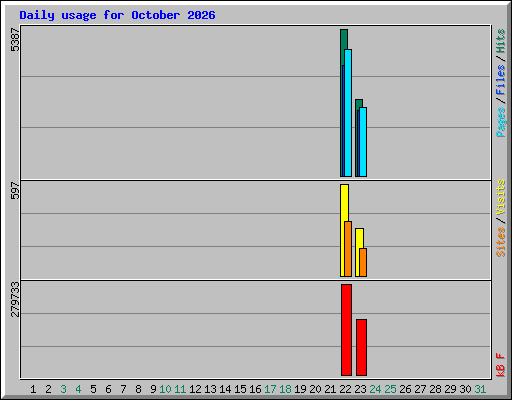512x400 pixels.
Task: Click day label 20 on the axis
Action: (x=315, y=389)
